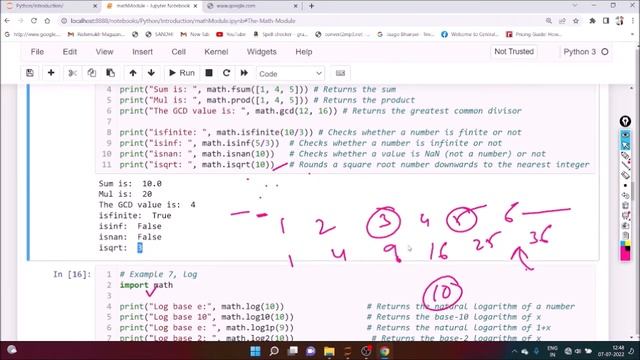Screen dimensions: 640x360
Task: Pick the yellow color swatch in annotation bar
Action: [x=627, y=244]
